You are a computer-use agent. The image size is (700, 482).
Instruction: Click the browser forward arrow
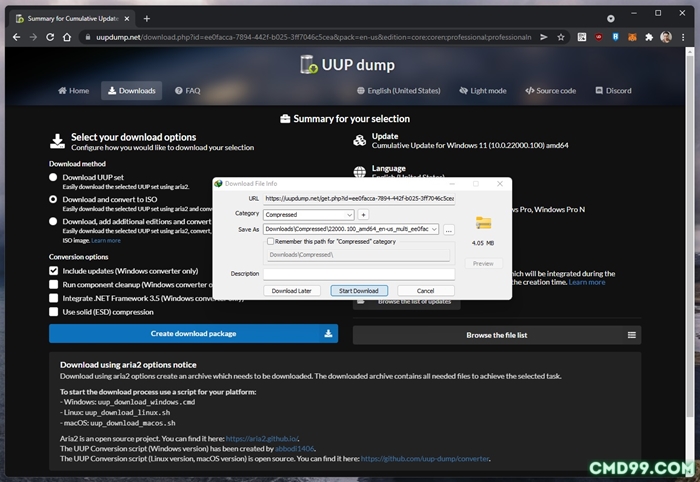tap(33, 37)
